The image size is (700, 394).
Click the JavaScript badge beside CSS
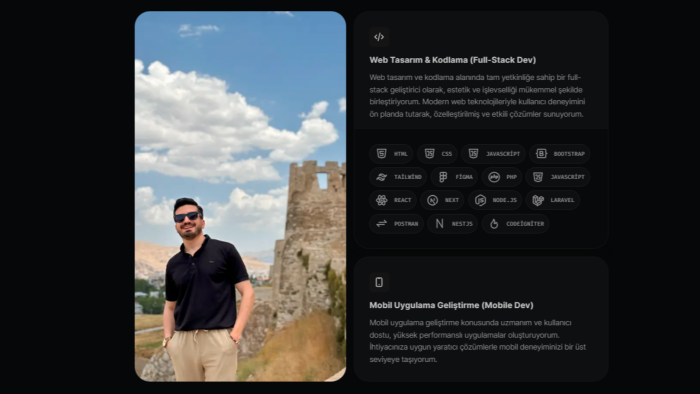click(493, 153)
